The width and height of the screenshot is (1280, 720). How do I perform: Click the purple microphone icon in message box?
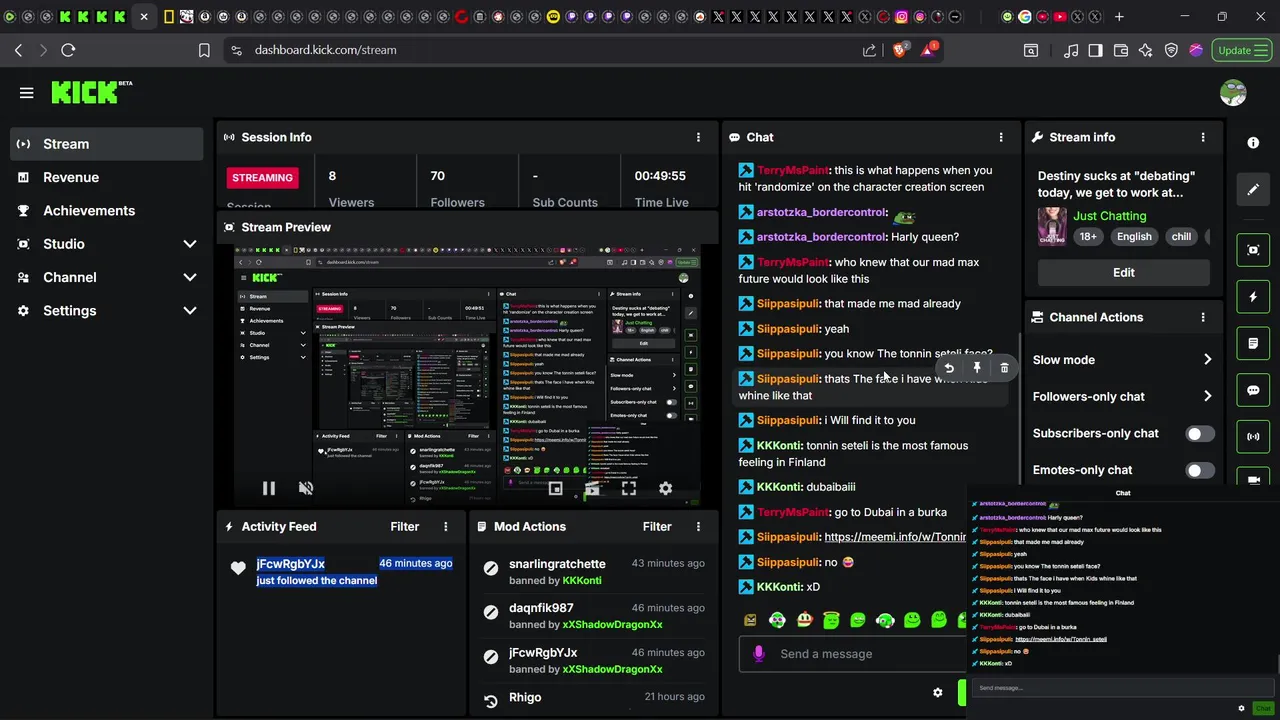pyautogui.click(x=758, y=653)
